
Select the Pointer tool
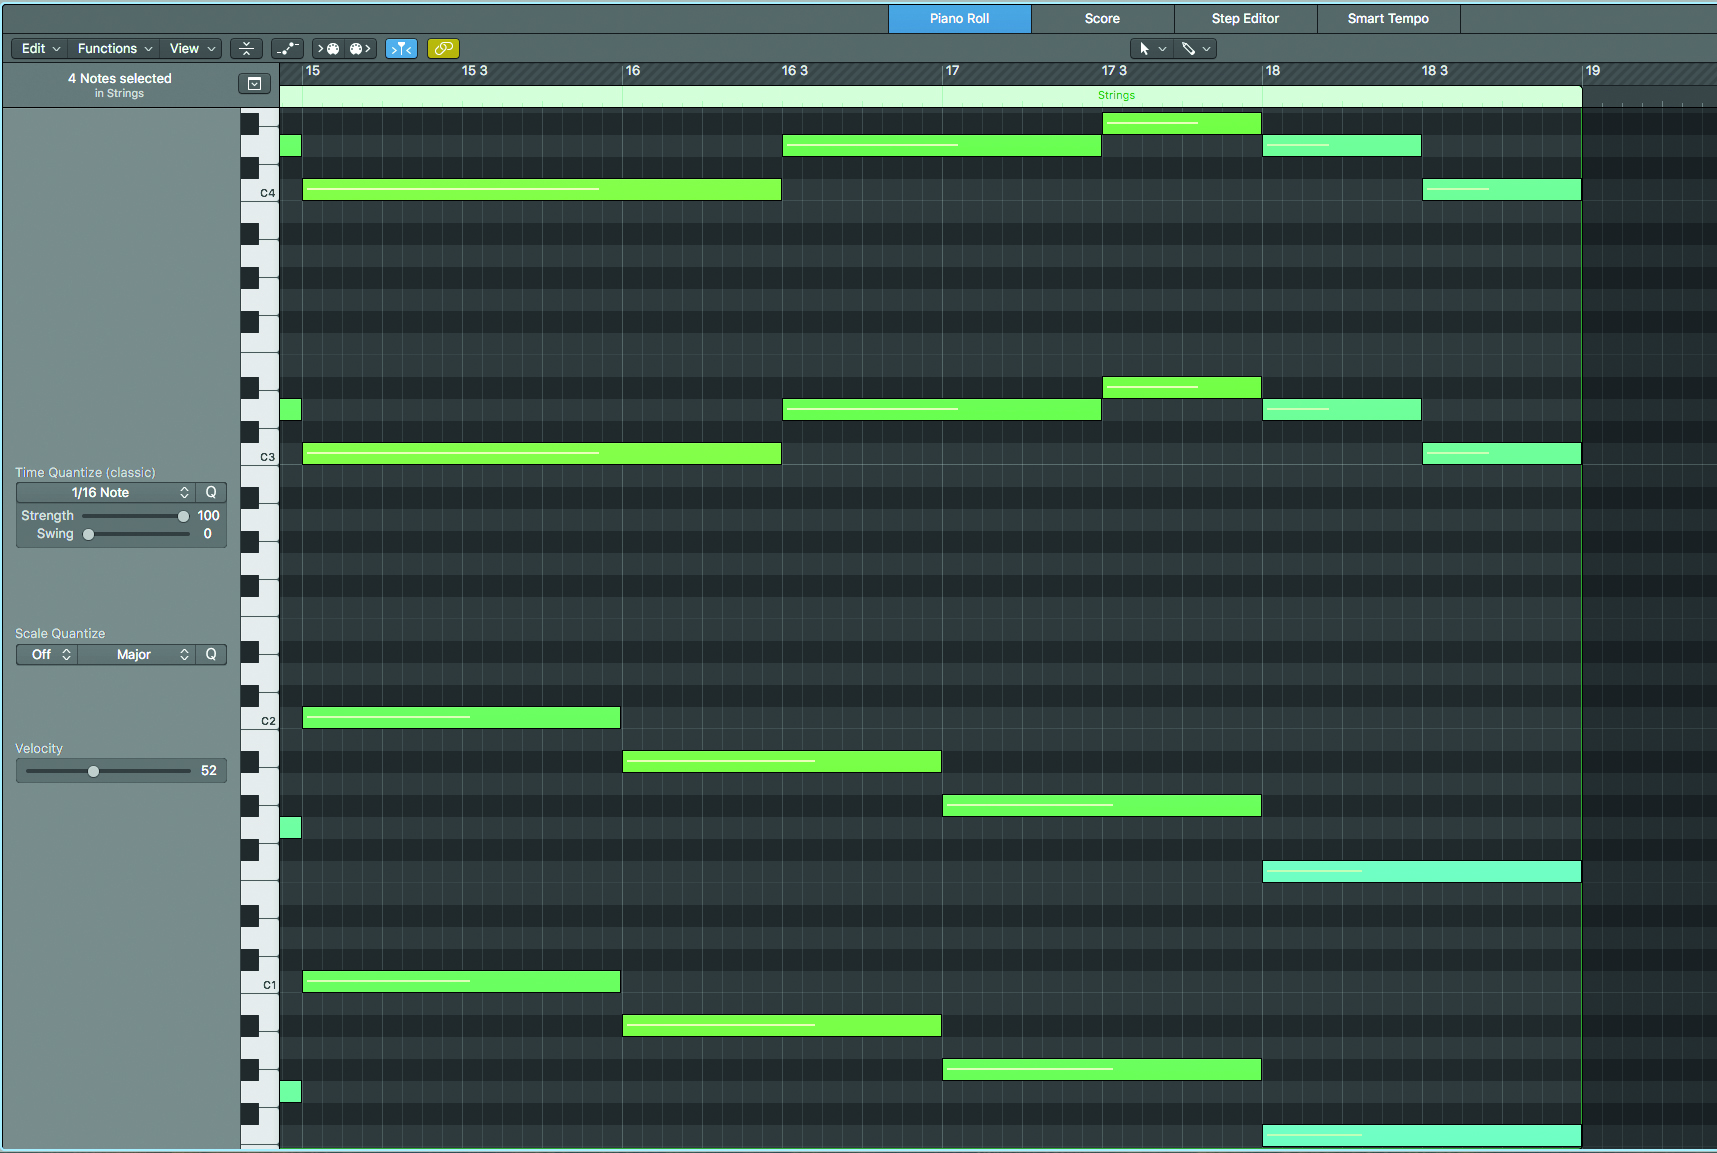point(1144,48)
